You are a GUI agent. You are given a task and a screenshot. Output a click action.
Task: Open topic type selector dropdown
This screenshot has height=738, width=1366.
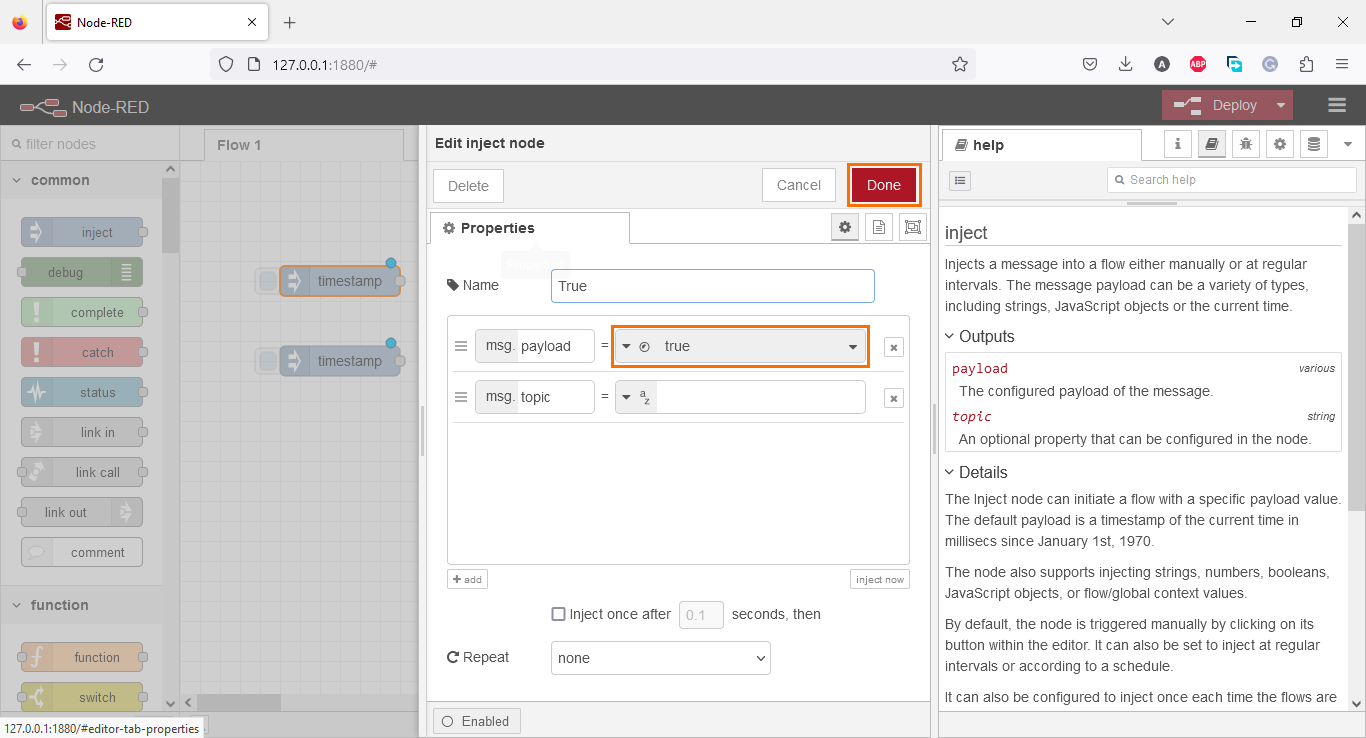[x=636, y=397]
